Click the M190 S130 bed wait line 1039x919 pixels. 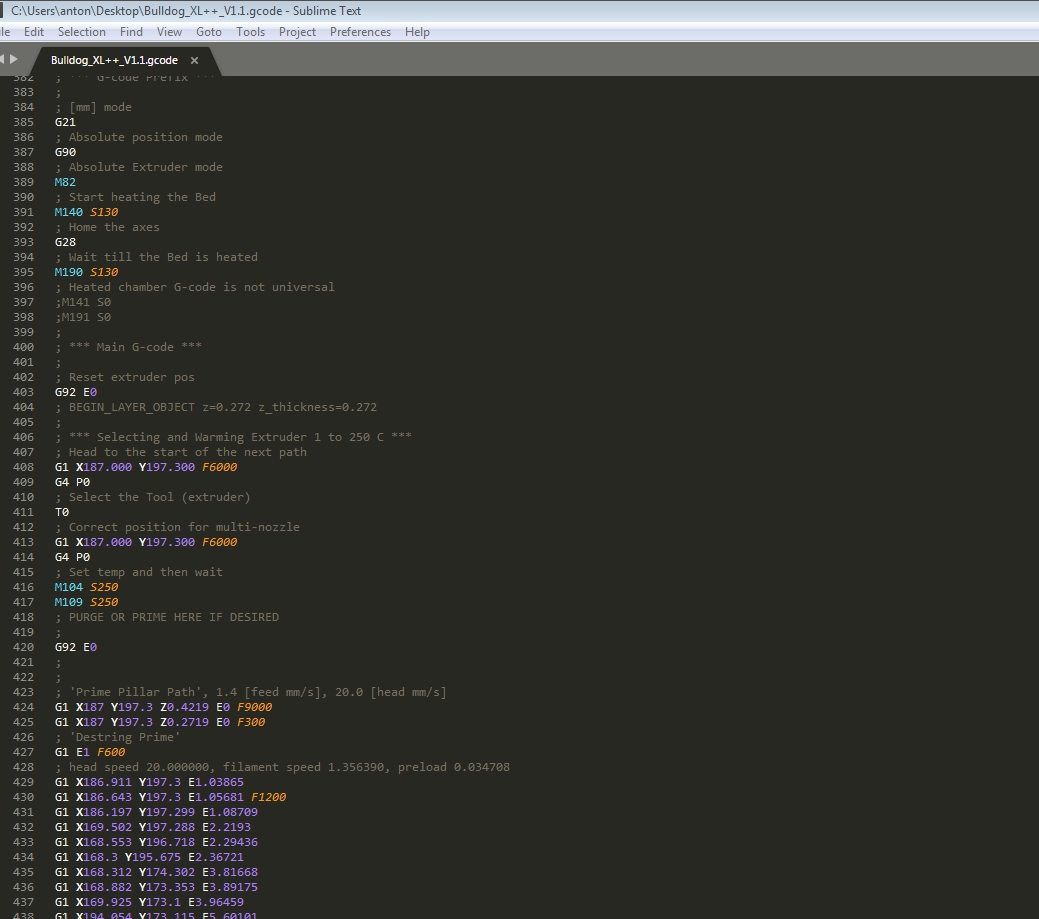coord(87,272)
